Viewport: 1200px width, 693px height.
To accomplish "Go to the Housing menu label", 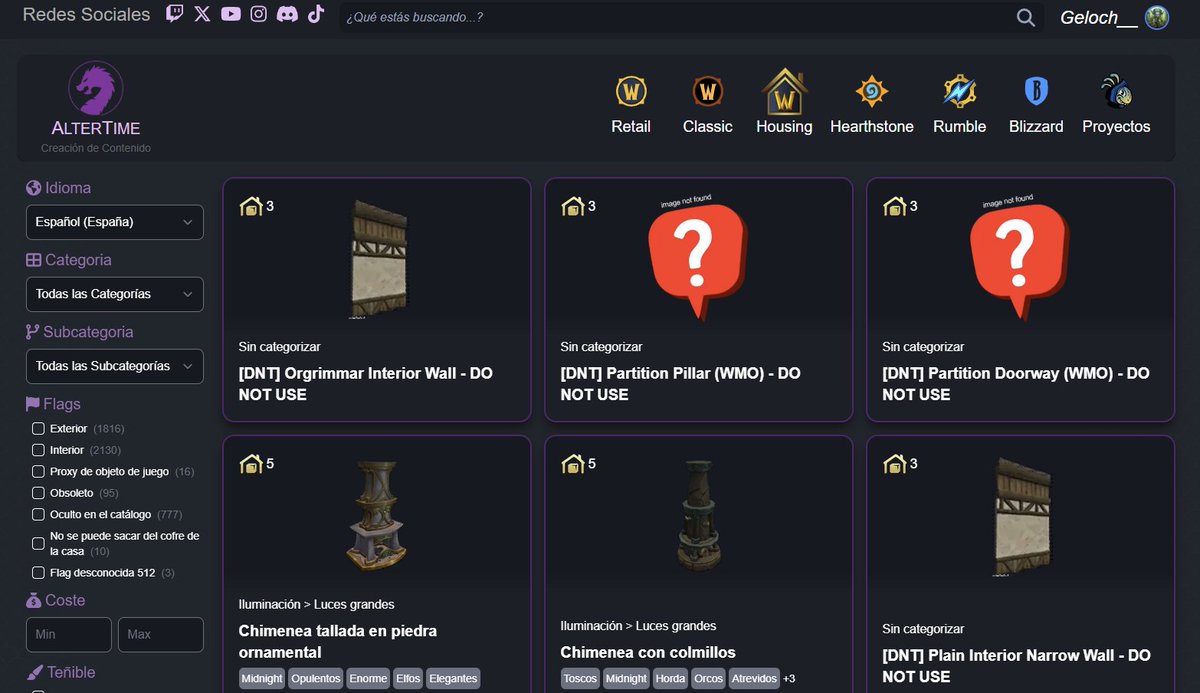I will pyautogui.click(x=784, y=127).
